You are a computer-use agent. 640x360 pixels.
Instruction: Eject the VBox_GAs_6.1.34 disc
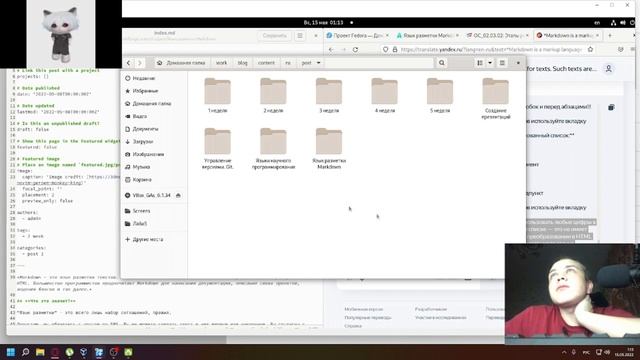pyautogui.click(x=178, y=196)
